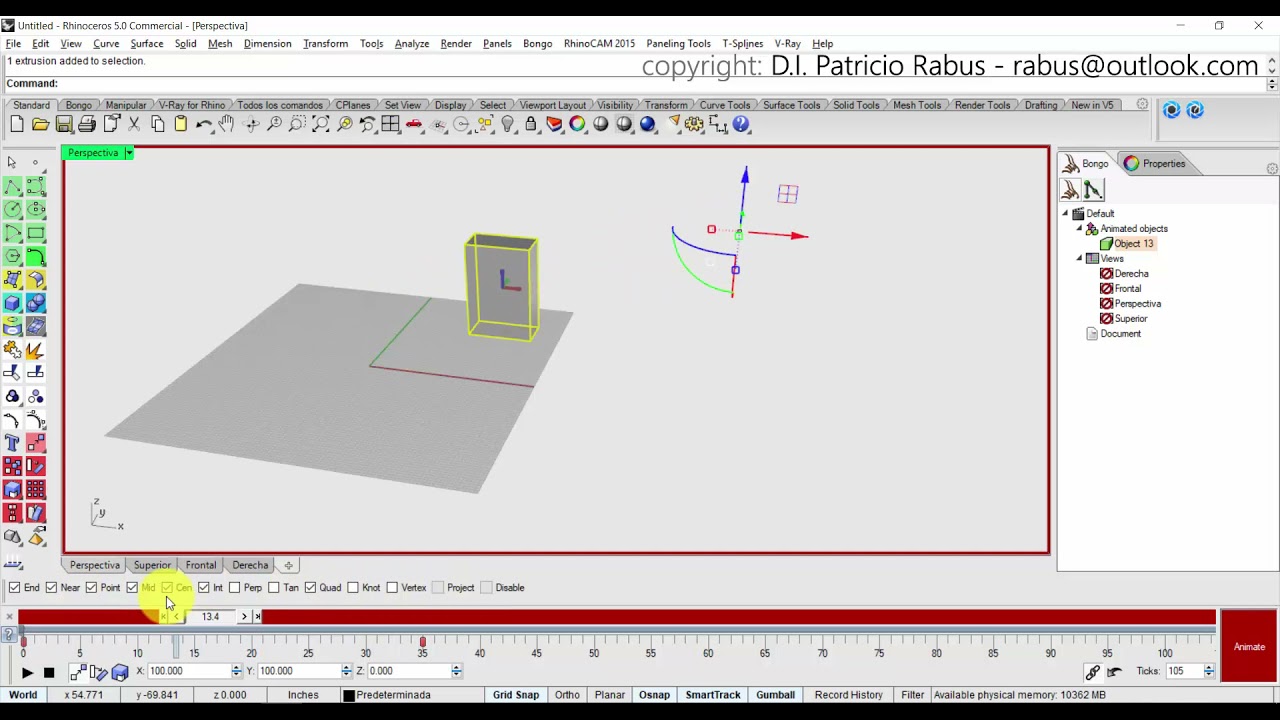Switch to the Curve Tools toolbar tab
This screenshot has width=1280, height=720.
[724, 105]
